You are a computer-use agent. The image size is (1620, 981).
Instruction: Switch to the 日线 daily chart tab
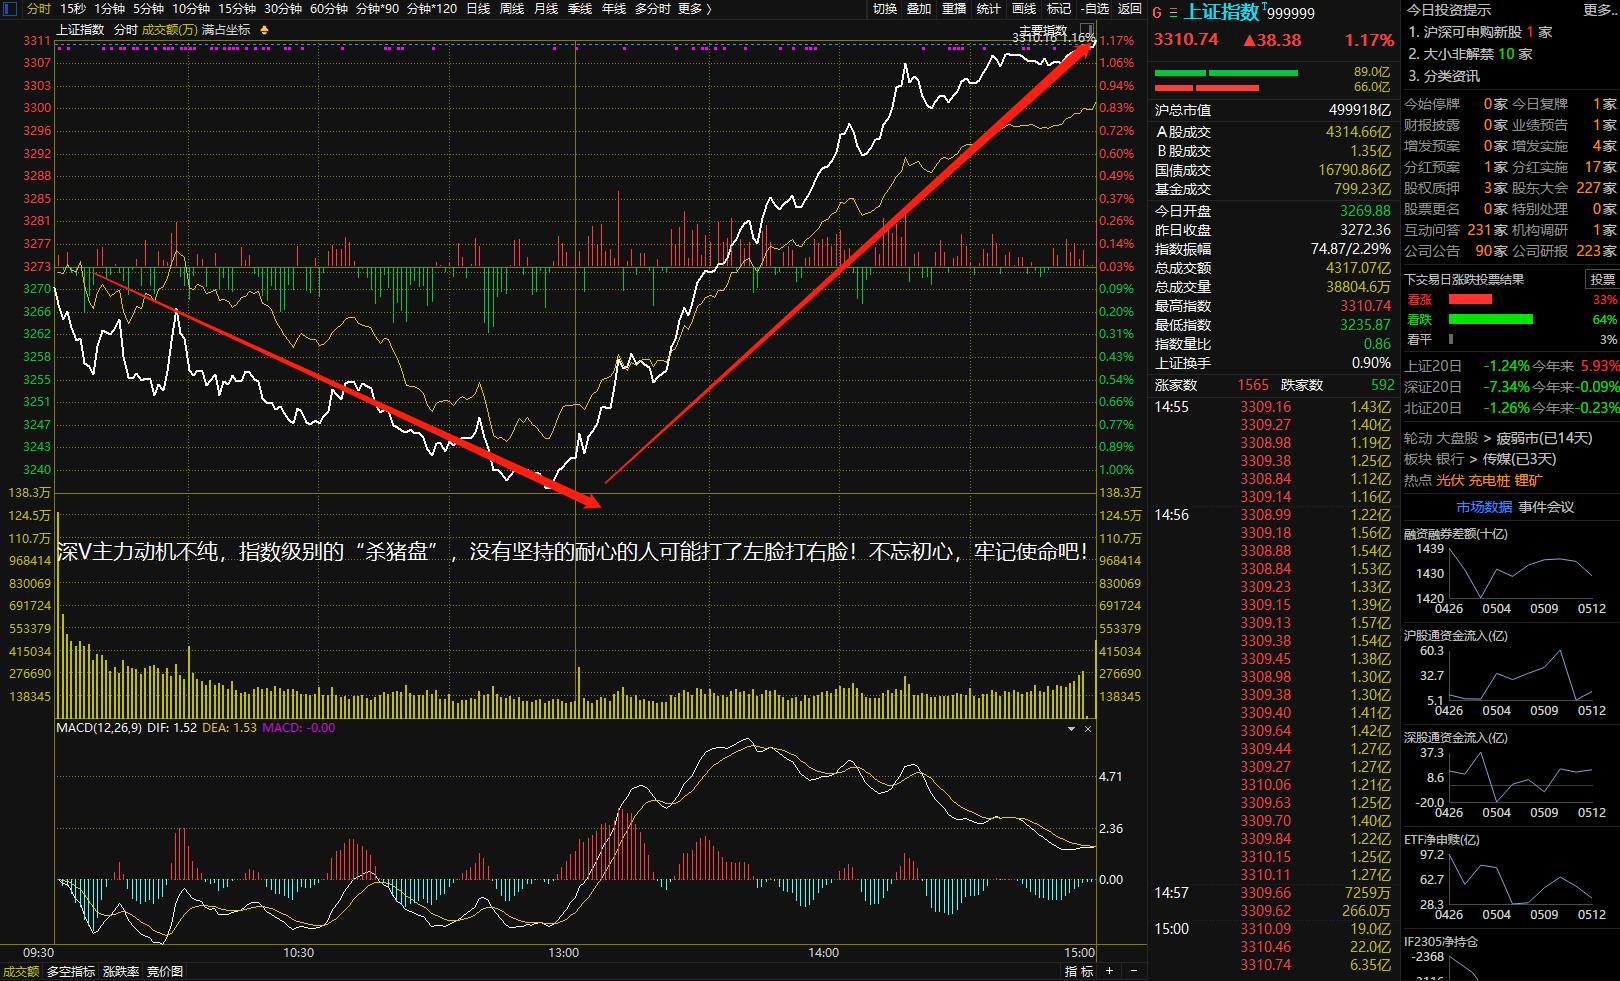click(x=478, y=9)
